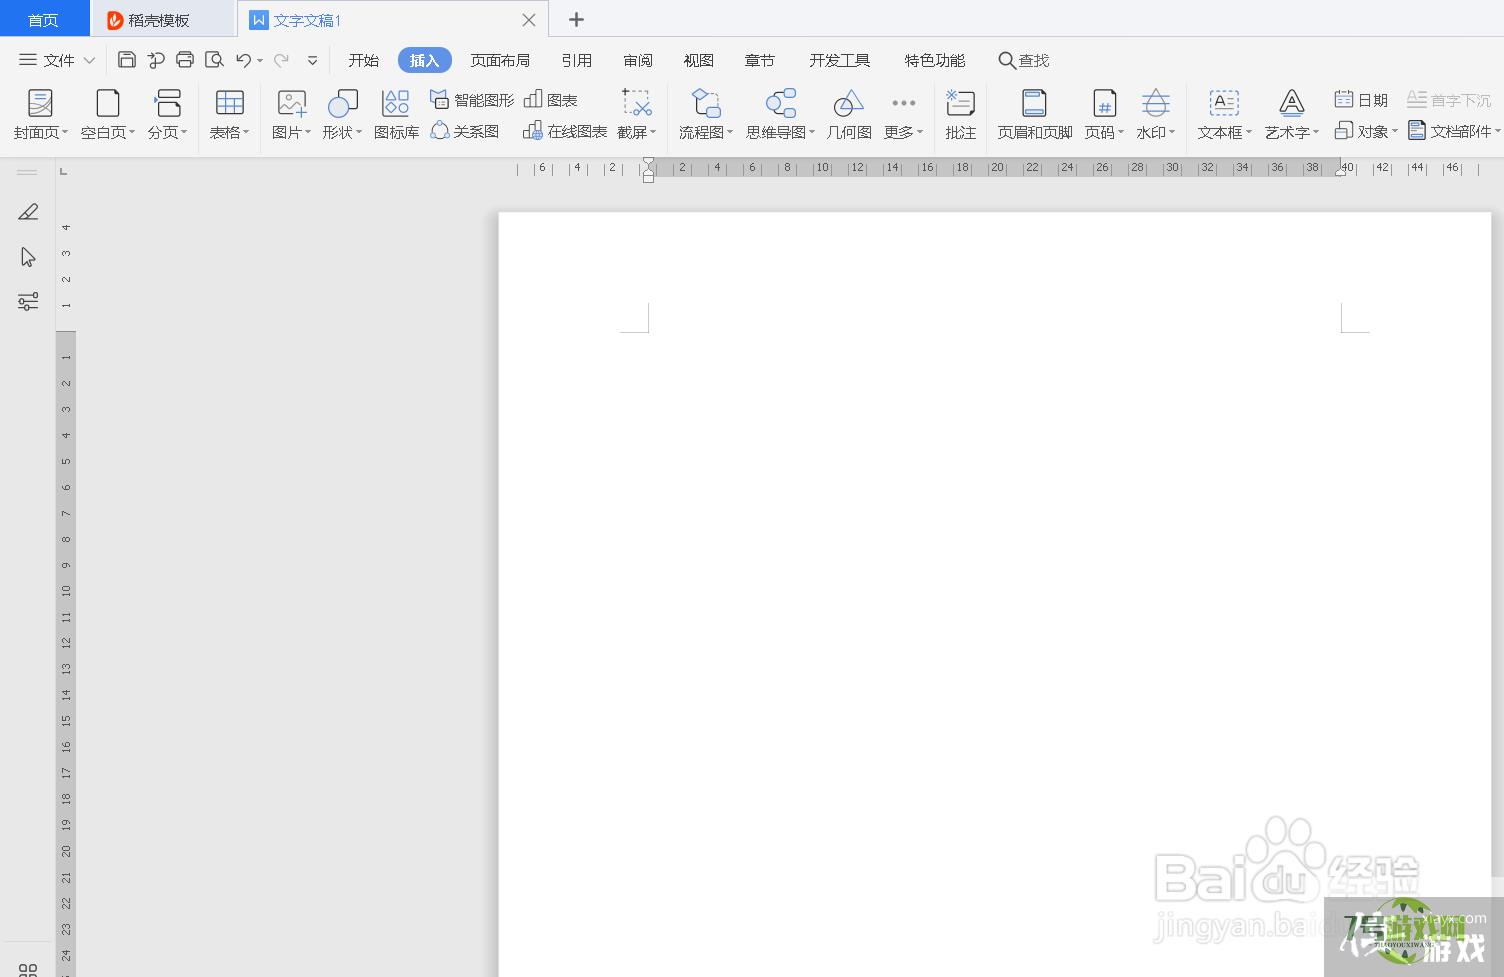The height and width of the screenshot is (977, 1504).
Task: Switch to the 开发工具 ribbon tab
Action: click(839, 60)
